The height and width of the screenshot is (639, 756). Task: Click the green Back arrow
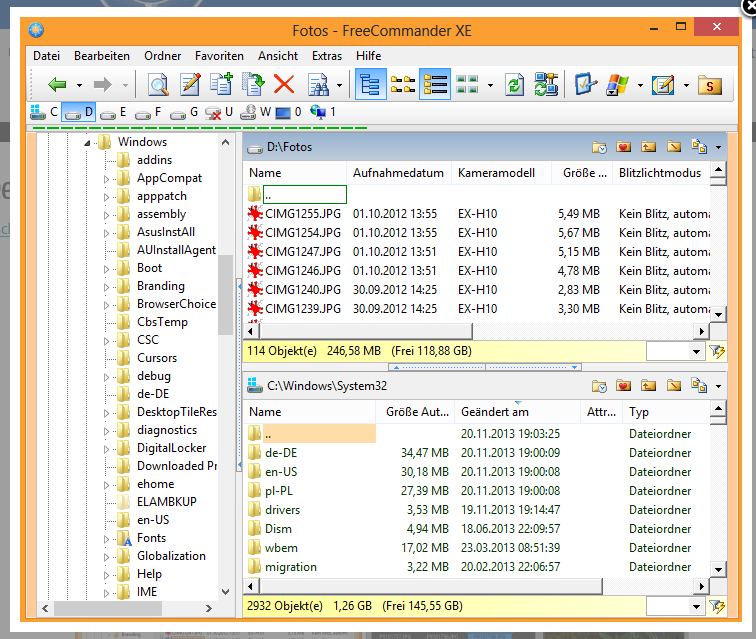tap(57, 85)
